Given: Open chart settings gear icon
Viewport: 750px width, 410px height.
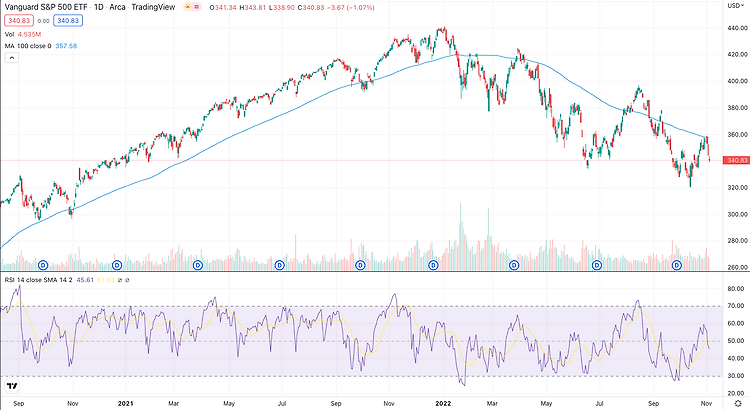Looking at the screenshot, I should [738, 404].
